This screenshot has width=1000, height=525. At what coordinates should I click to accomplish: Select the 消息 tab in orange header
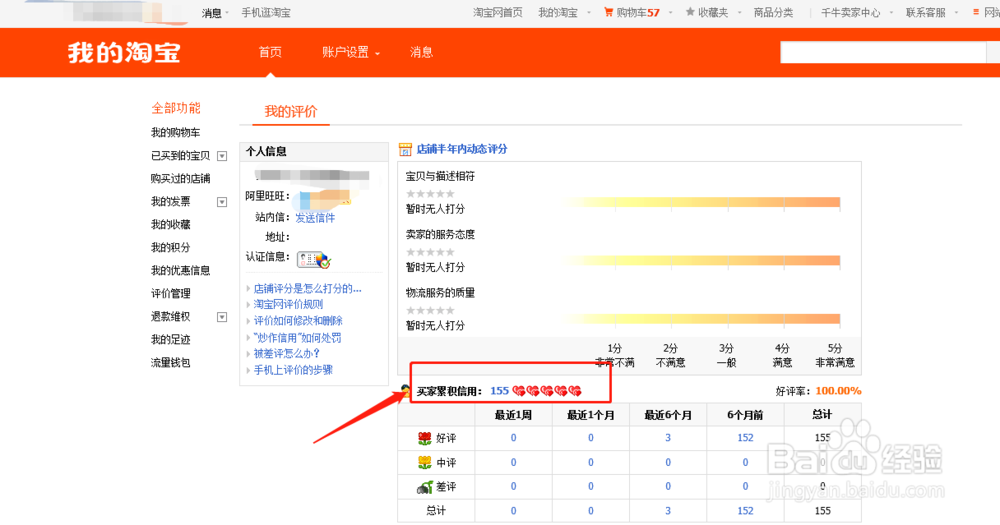click(x=421, y=52)
